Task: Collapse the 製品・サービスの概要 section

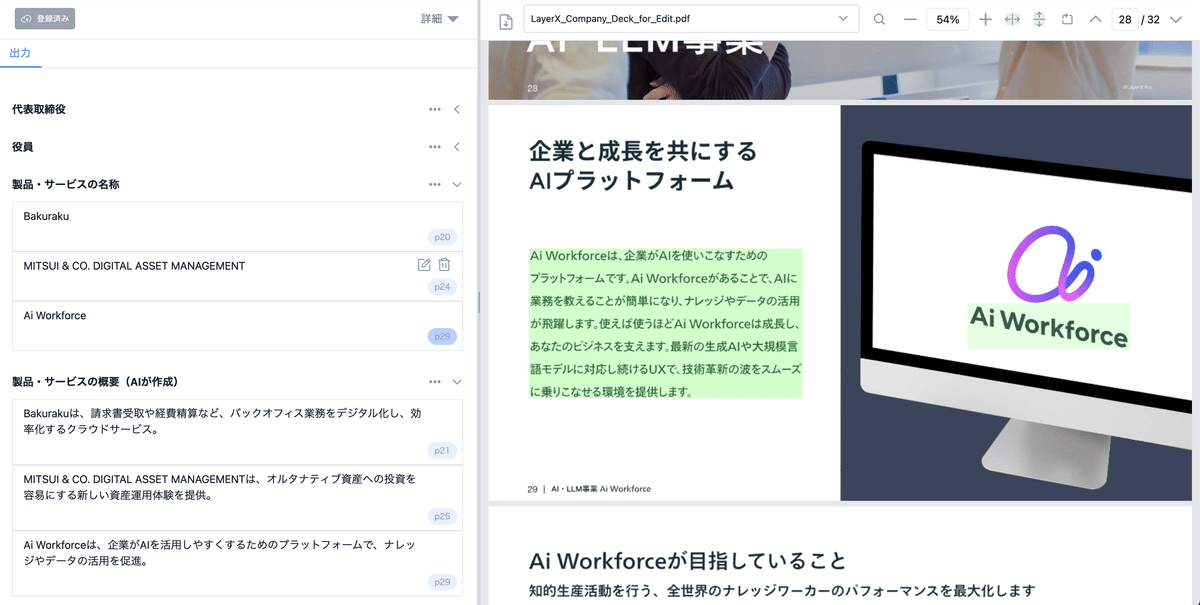Action: coord(457,382)
